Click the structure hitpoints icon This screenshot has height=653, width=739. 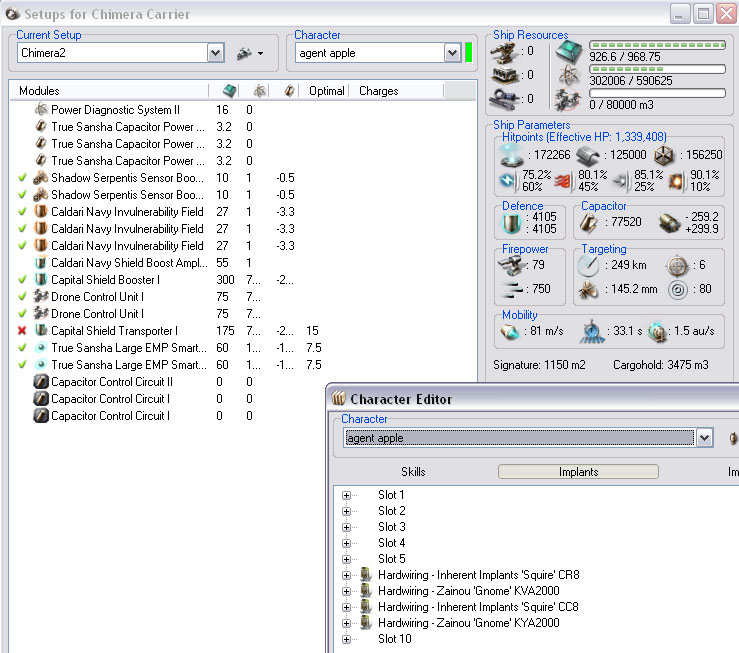[664, 155]
